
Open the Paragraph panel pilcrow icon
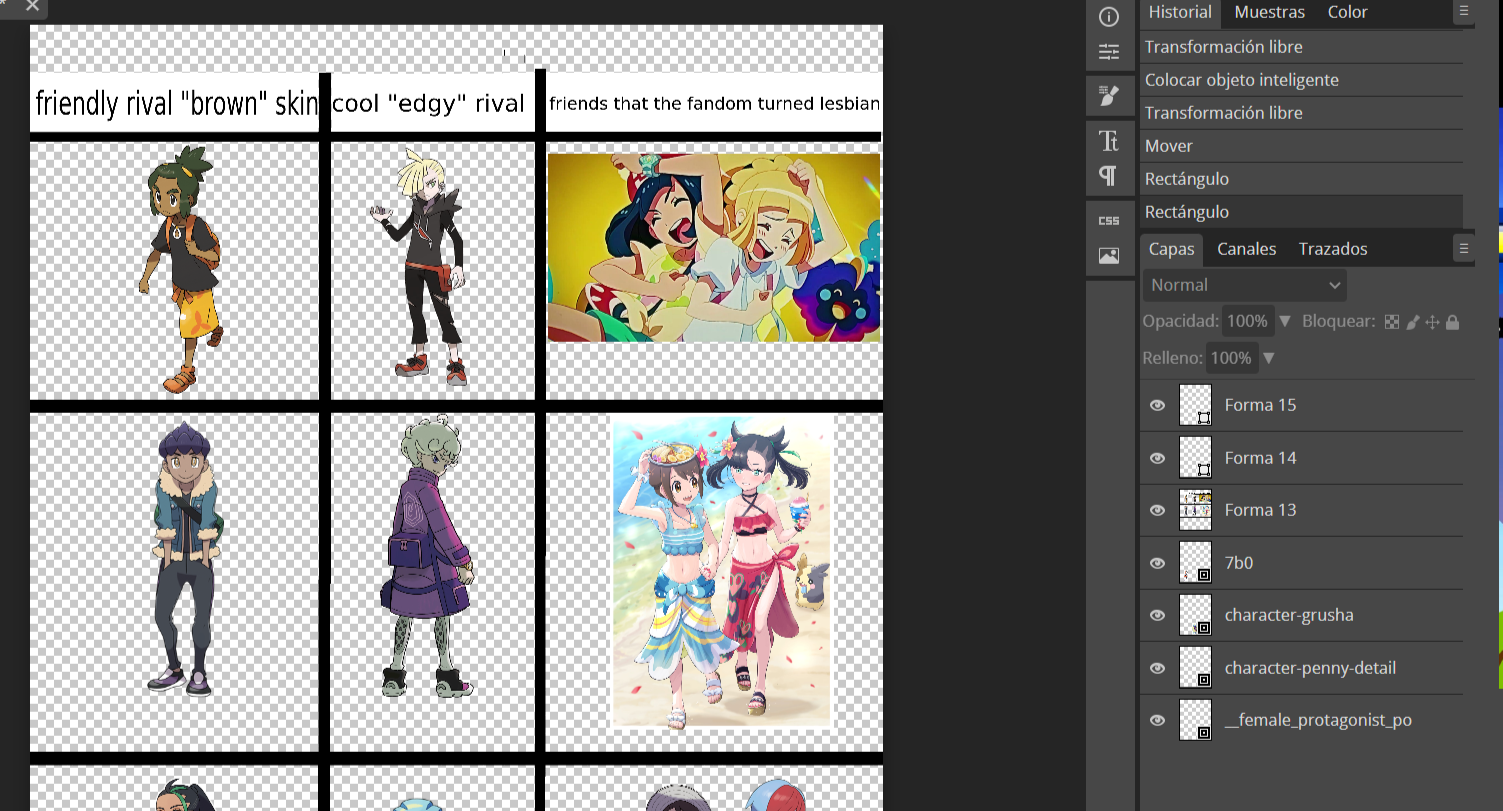point(1108,176)
